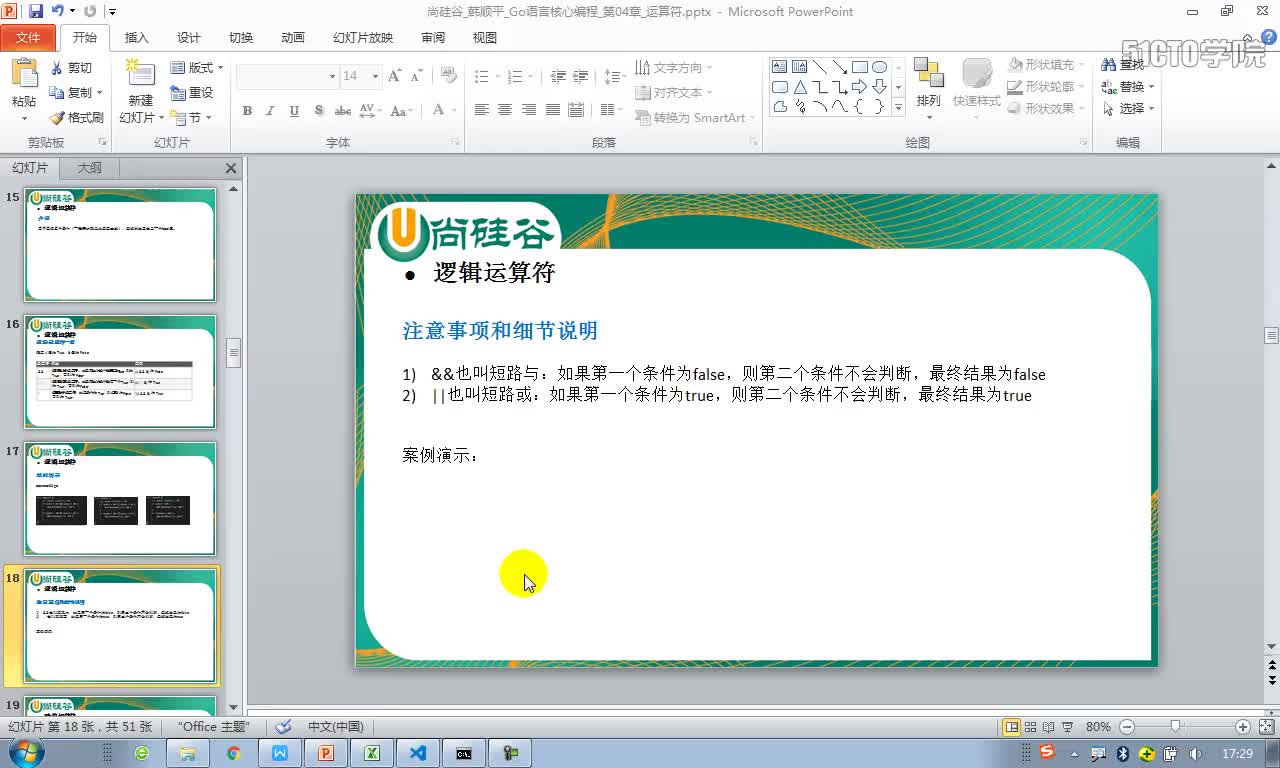
Task: Fit slide to current window
Action: click(1265, 727)
